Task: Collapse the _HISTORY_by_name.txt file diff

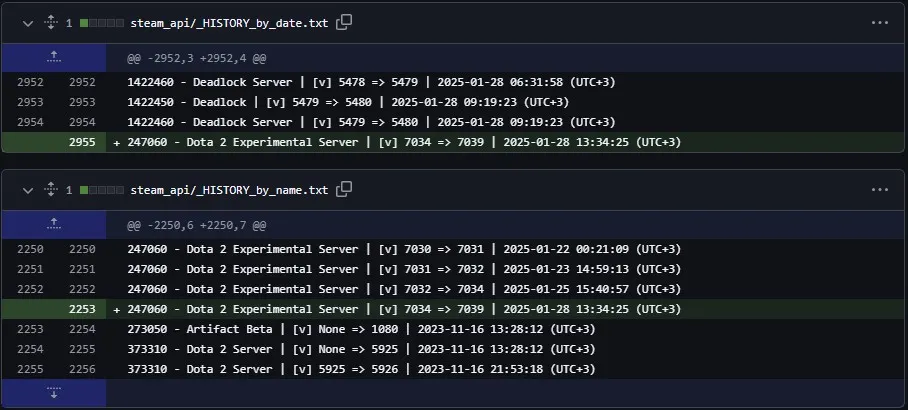Action: click(x=27, y=190)
